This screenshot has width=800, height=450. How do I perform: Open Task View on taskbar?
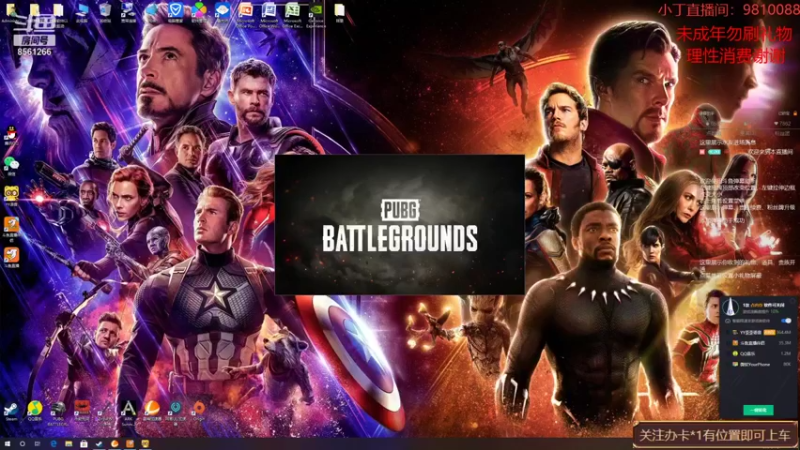[x=37, y=444]
